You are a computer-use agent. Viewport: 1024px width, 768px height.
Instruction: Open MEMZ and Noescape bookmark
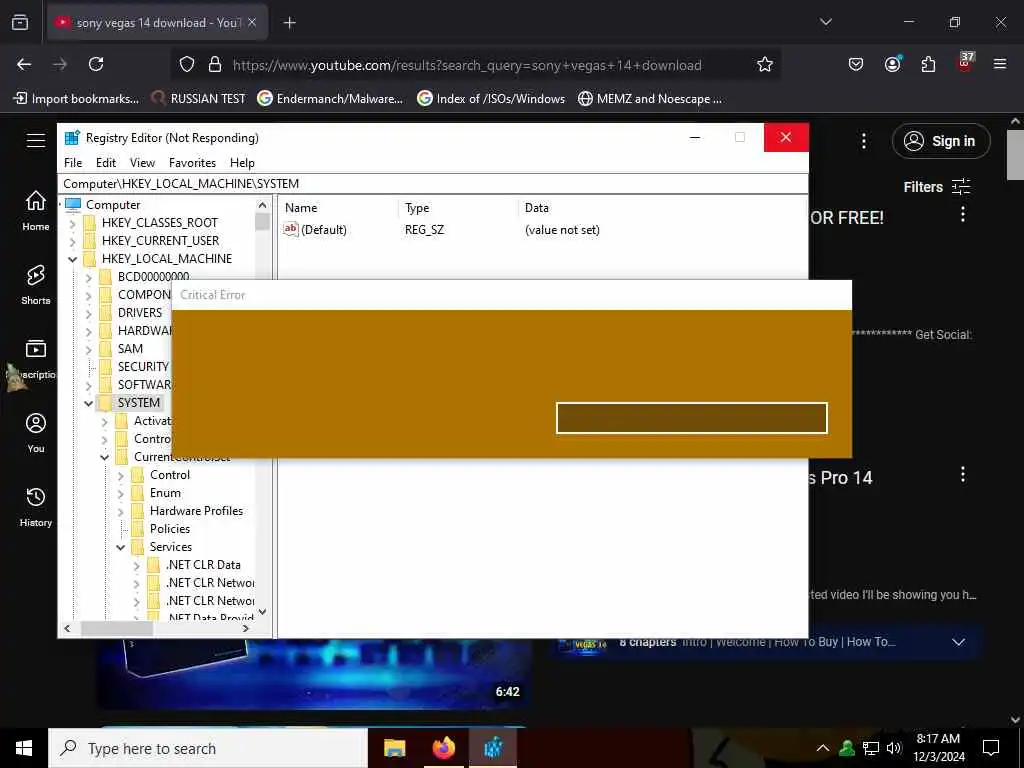pyautogui.click(x=650, y=99)
